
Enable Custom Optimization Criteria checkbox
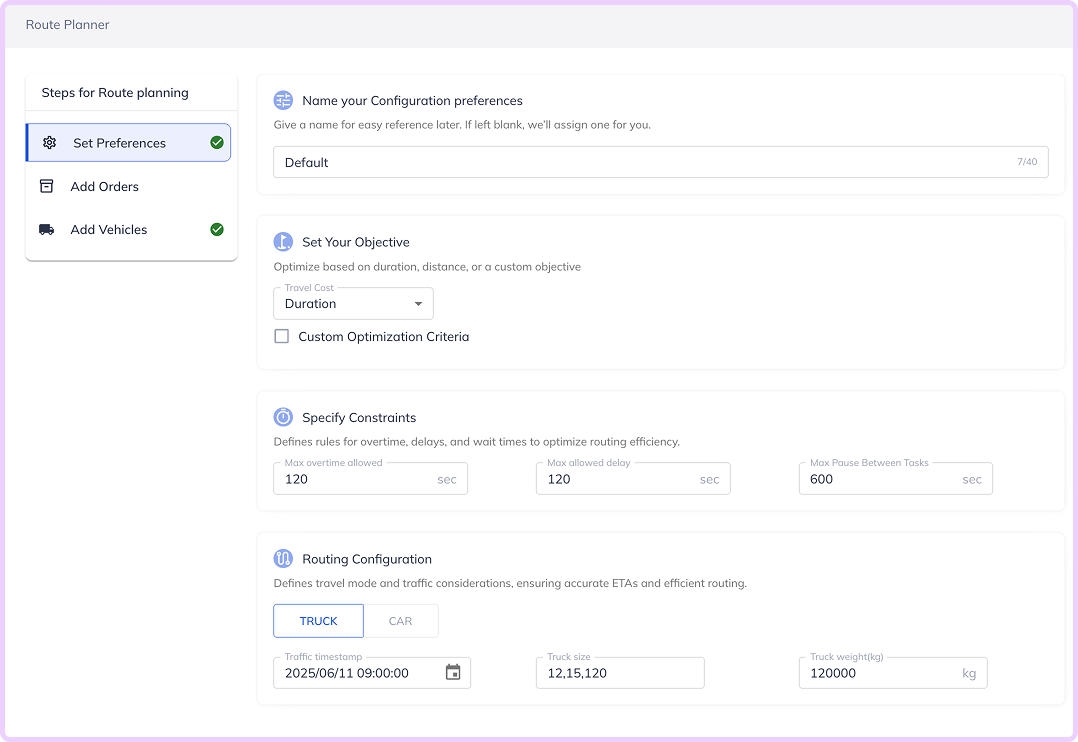pos(282,336)
